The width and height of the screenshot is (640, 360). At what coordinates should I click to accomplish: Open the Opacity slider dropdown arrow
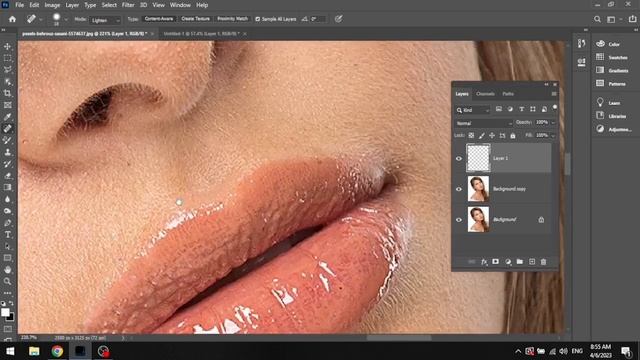553,122
